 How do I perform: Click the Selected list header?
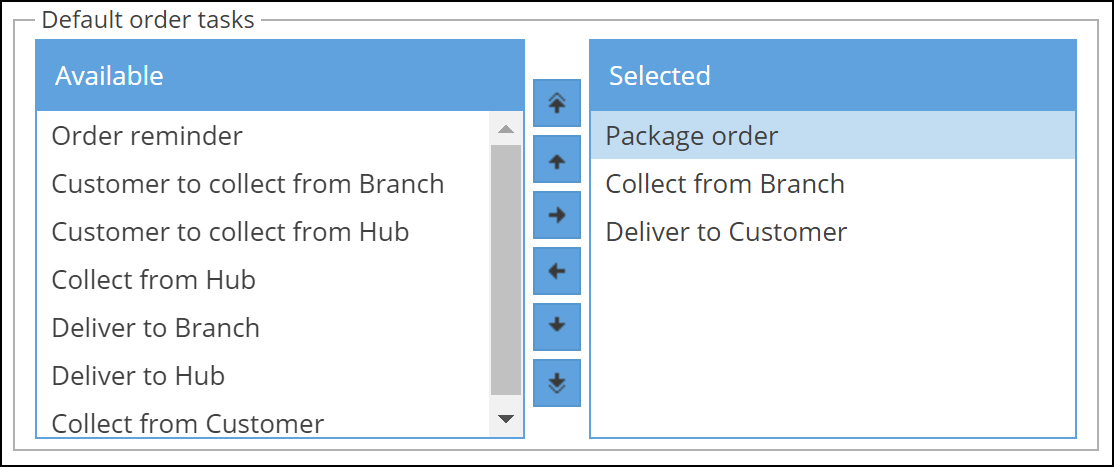pos(832,75)
